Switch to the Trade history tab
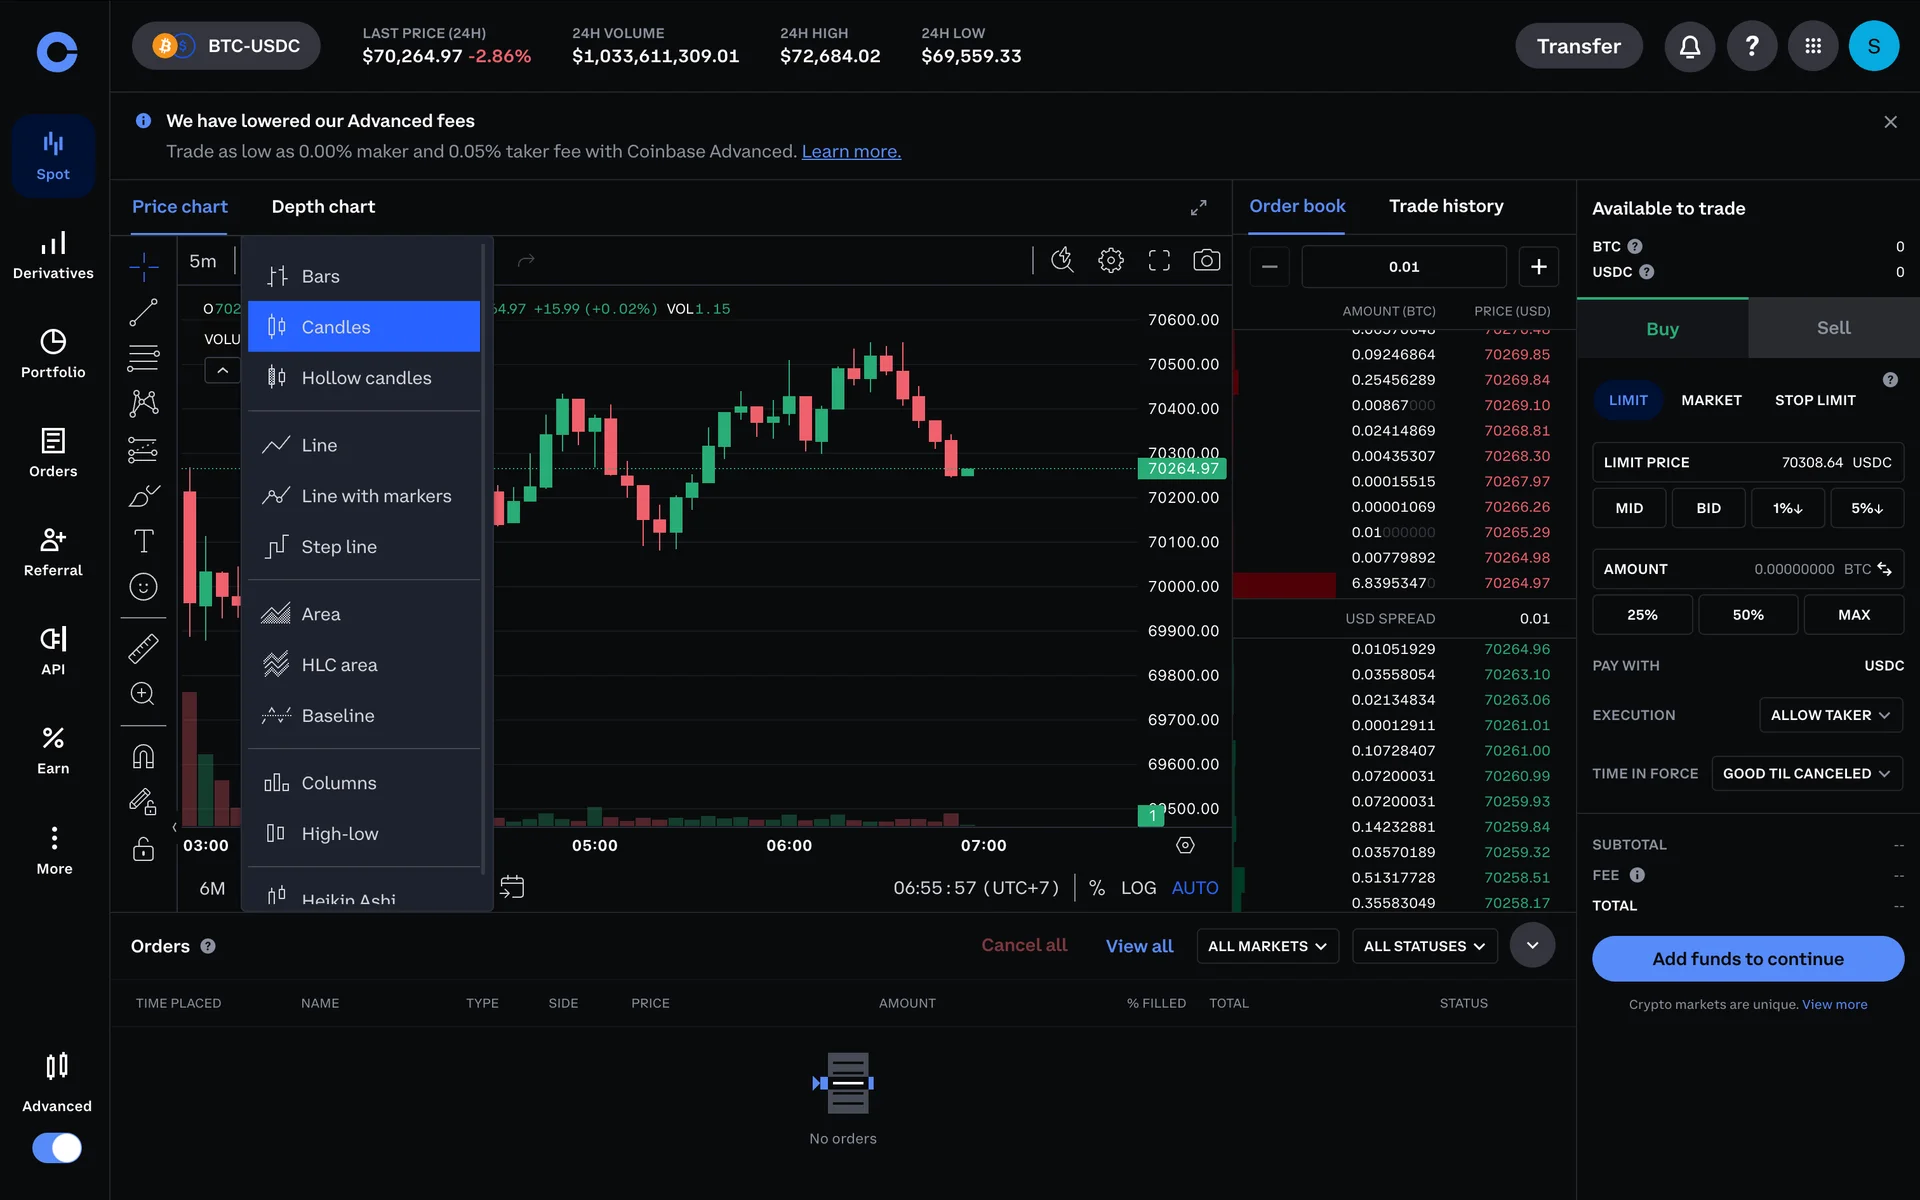 coord(1445,206)
